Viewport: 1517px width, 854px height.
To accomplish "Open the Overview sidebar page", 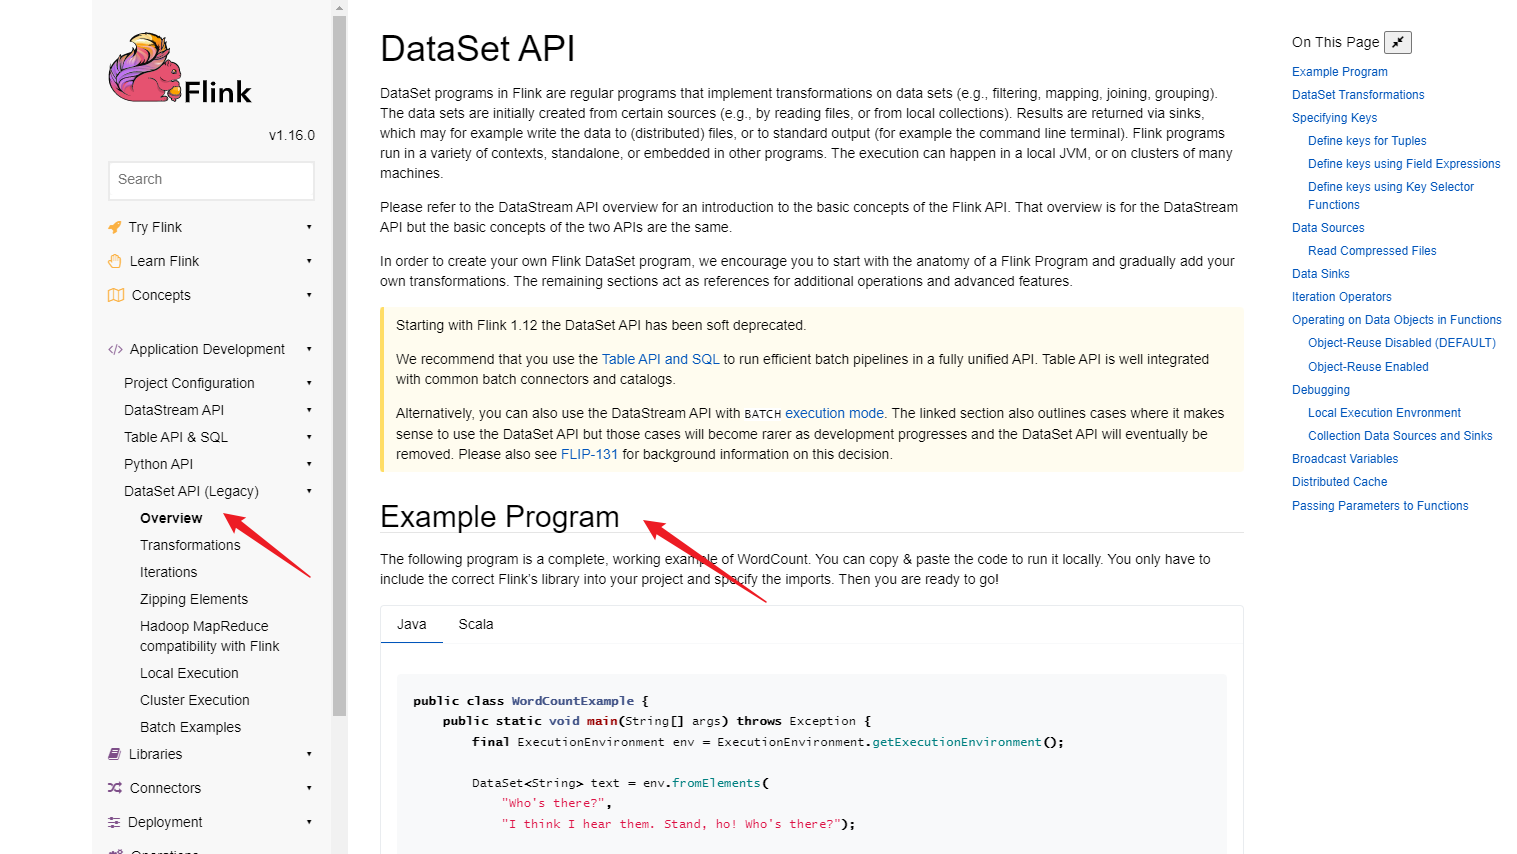I will click(171, 518).
